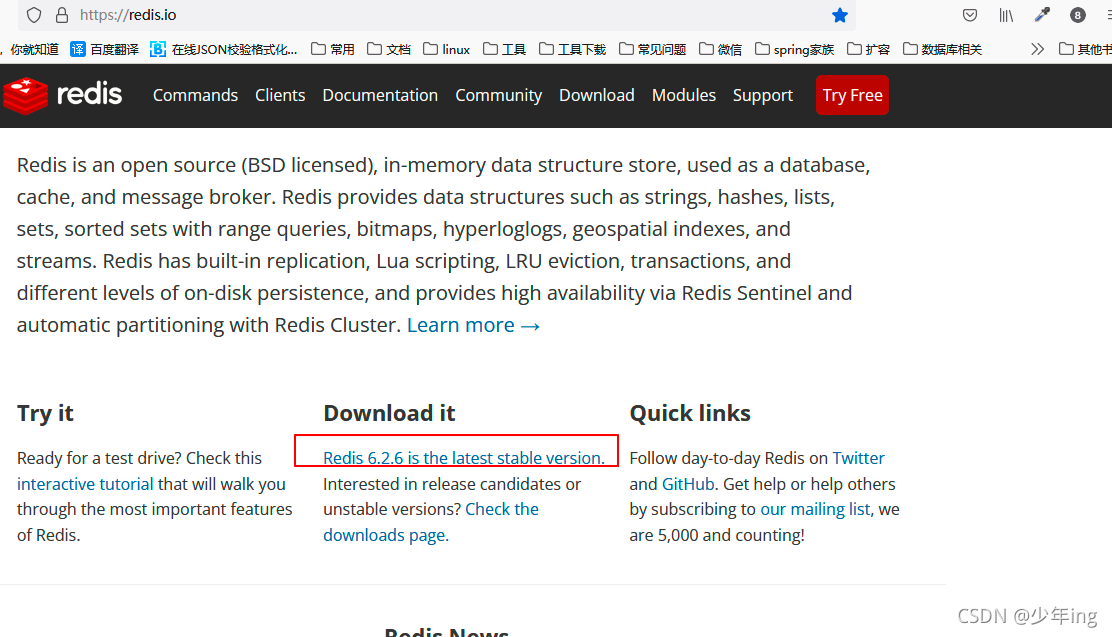The image size is (1112, 637).
Task: Open the 百度翻译 bookmark icon
Action: coord(76,48)
